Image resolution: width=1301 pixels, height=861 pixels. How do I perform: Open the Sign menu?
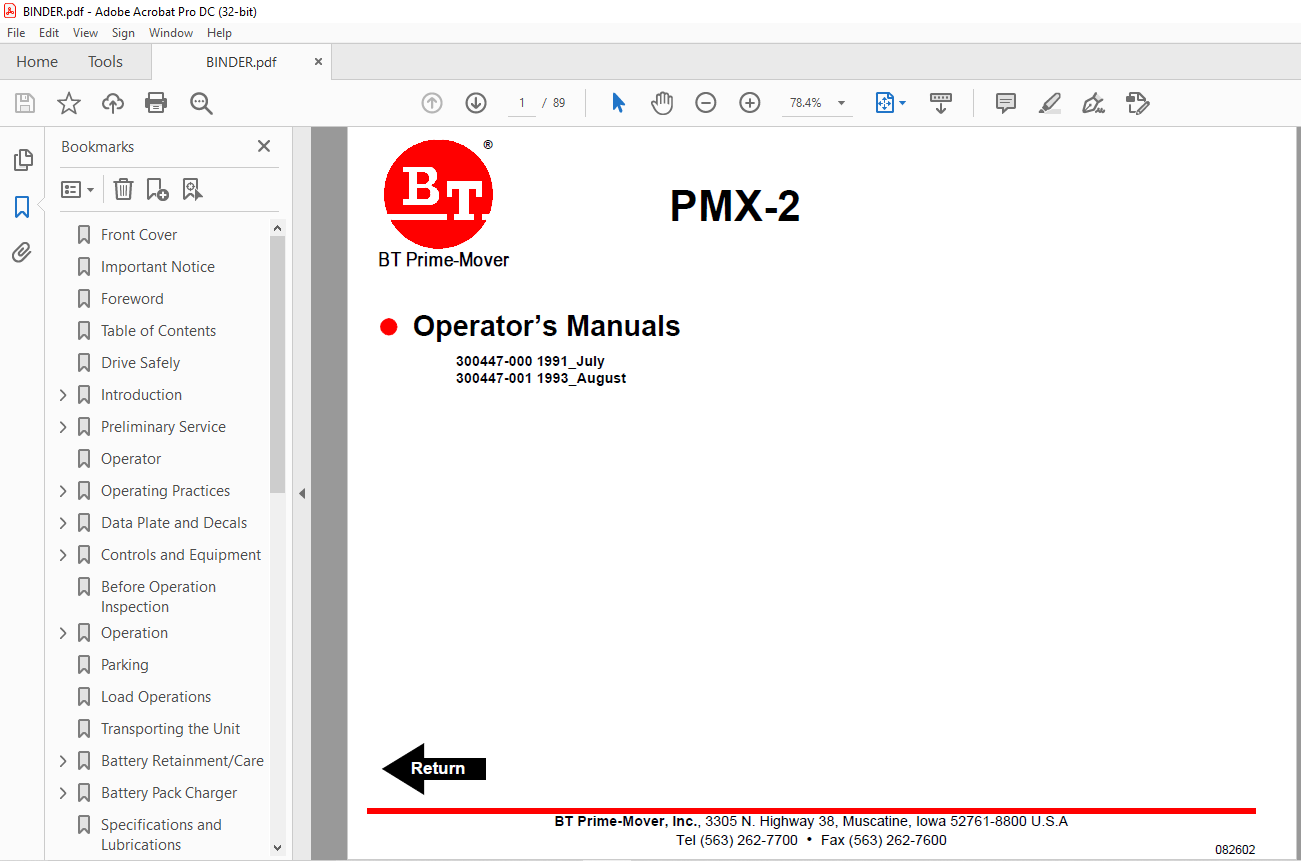tap(123, 33)
